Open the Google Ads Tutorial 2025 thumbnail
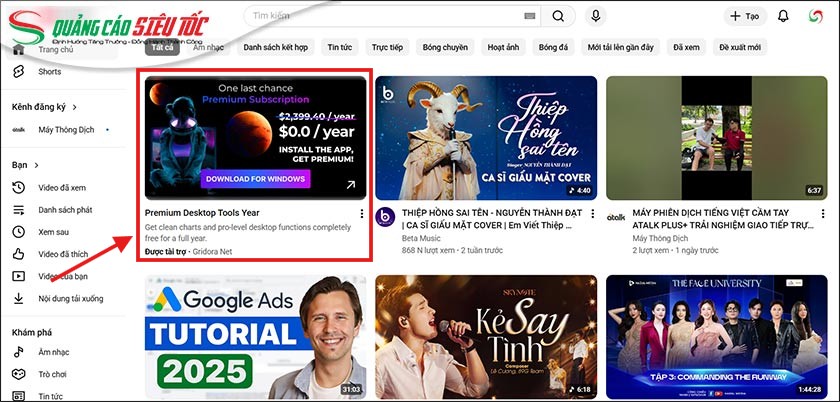 click(256, 337)
